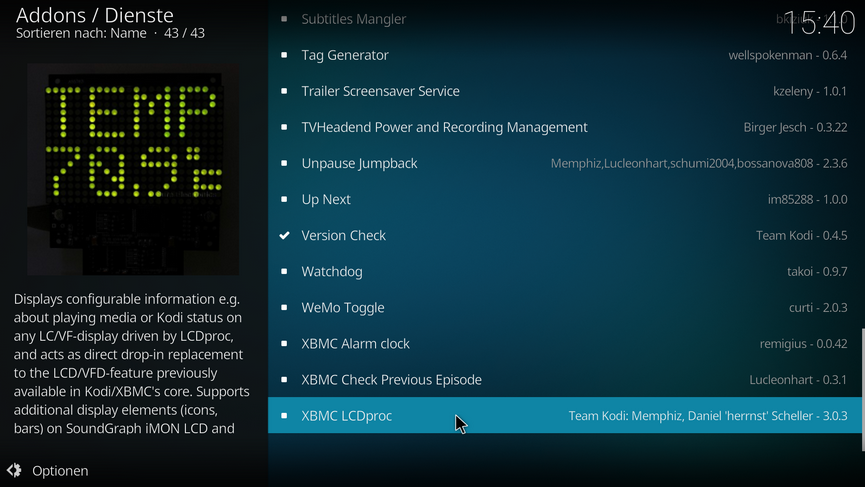
Task: Select the Subtitles Mangler addon
Action: [x=565, y=19]
